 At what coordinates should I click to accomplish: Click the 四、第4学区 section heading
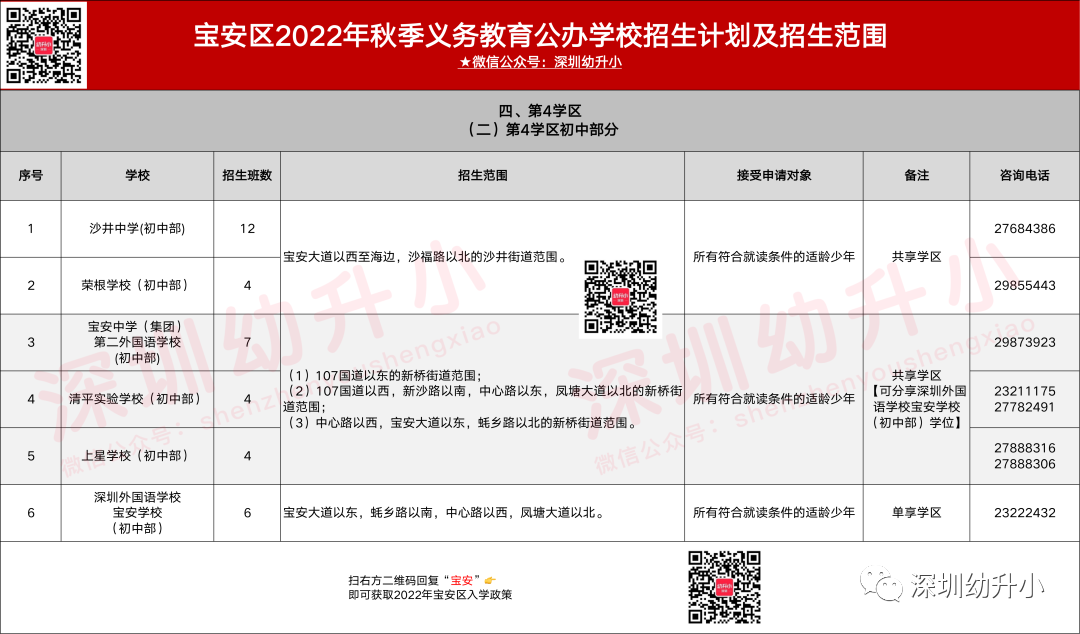[540, 111]
